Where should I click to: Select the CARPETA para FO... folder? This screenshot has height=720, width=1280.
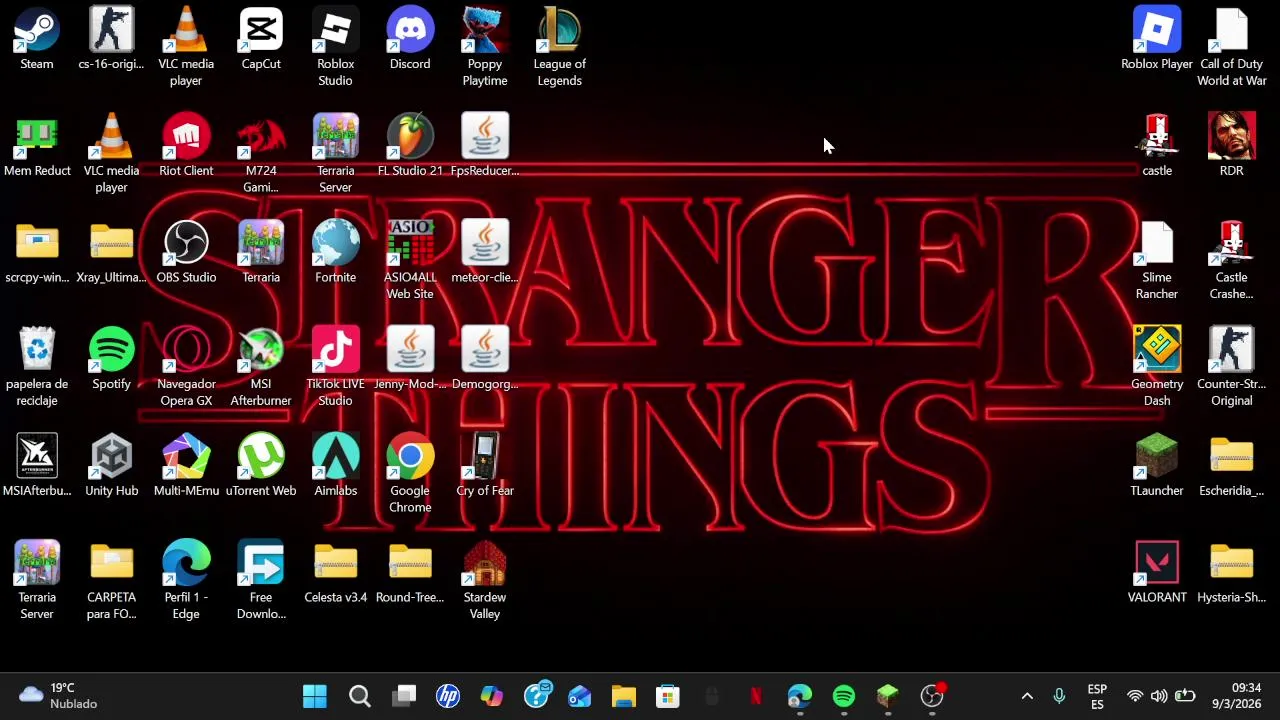click(111, 581)
